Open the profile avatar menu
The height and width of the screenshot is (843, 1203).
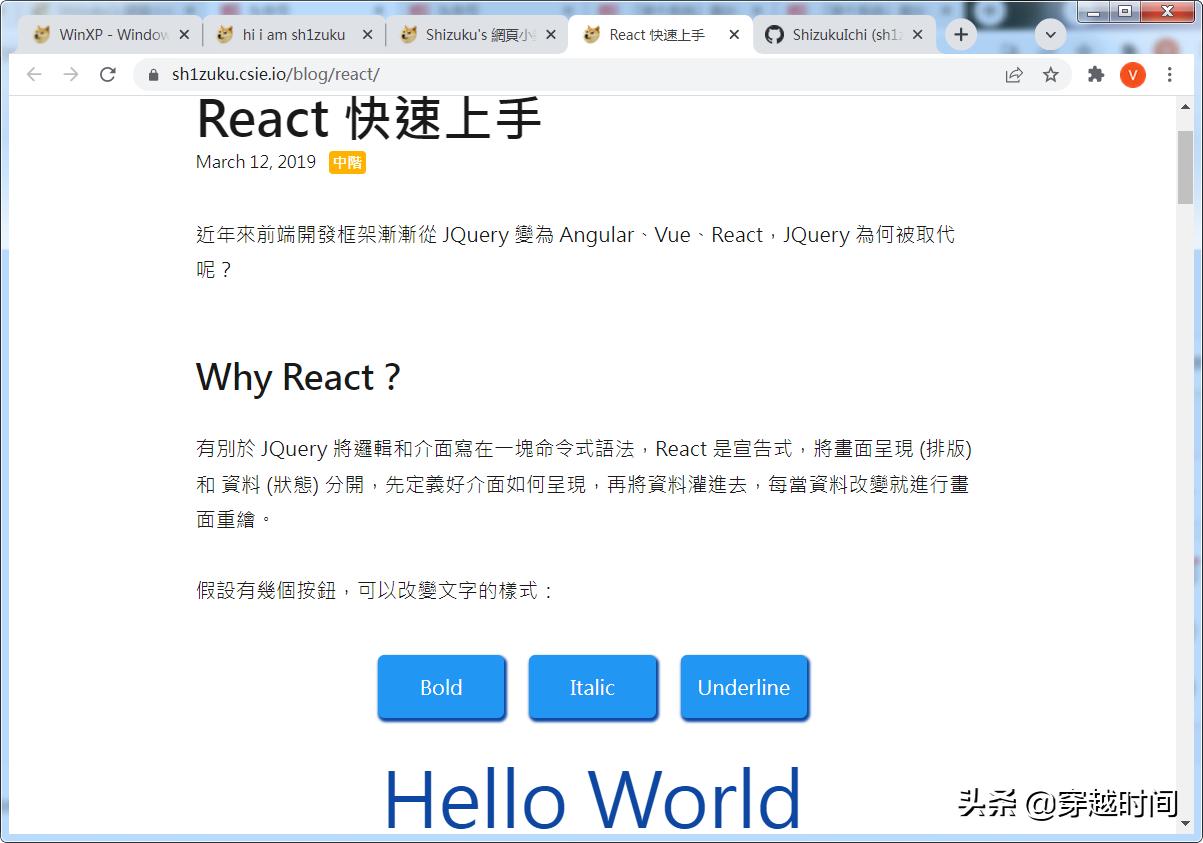[x=1132, y=74]
